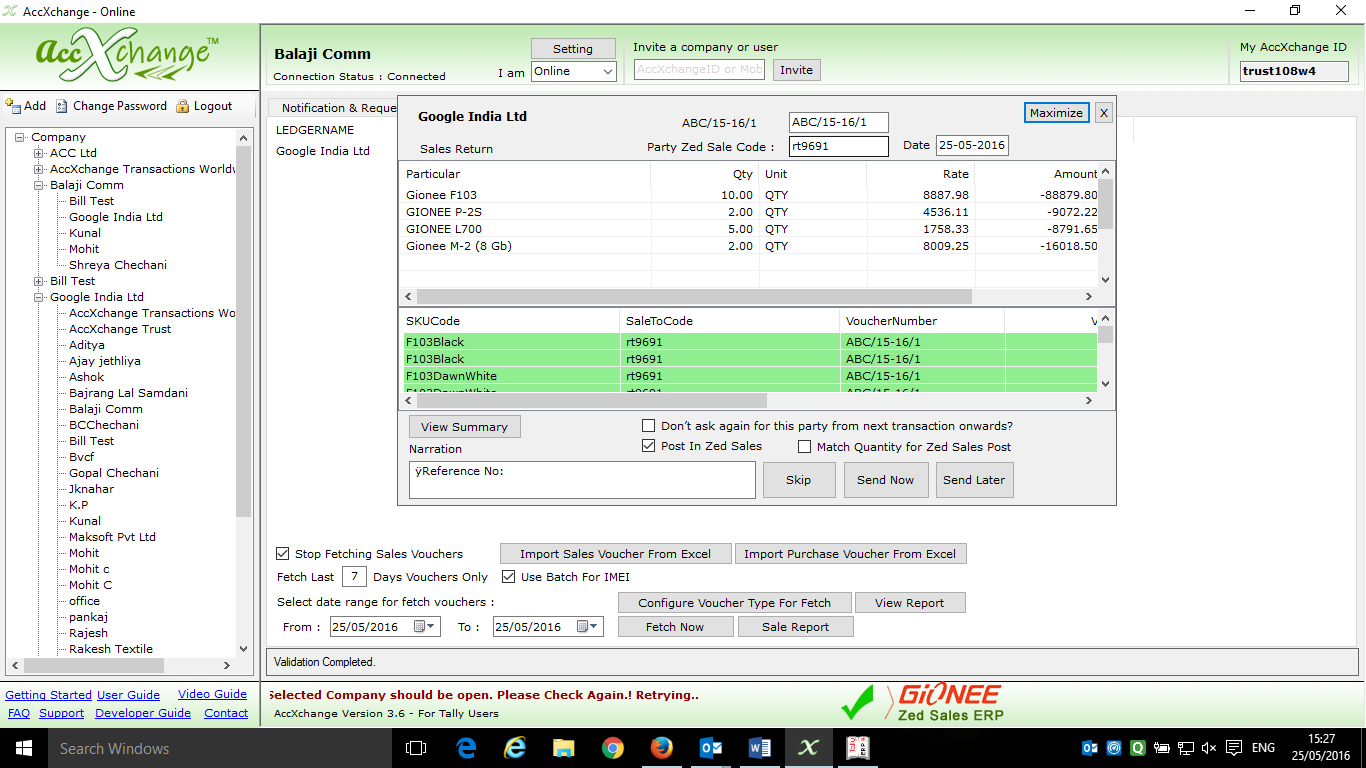Open the Developer Guide link
This screenshot has width=1366, height=768.
tap(143, 713)
